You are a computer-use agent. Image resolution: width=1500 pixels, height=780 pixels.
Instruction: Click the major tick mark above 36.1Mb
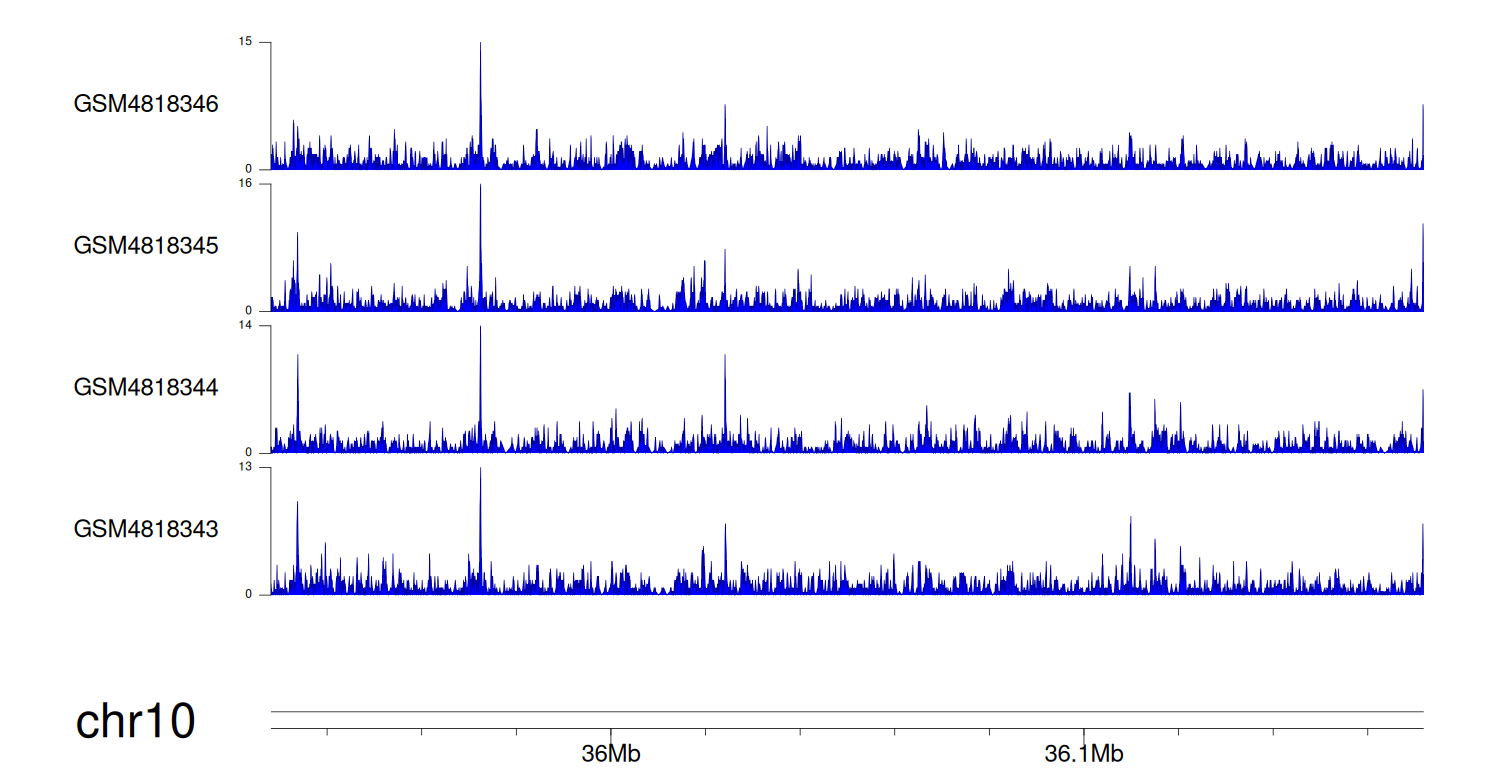pyautogui.click(x=1084, y=734)
